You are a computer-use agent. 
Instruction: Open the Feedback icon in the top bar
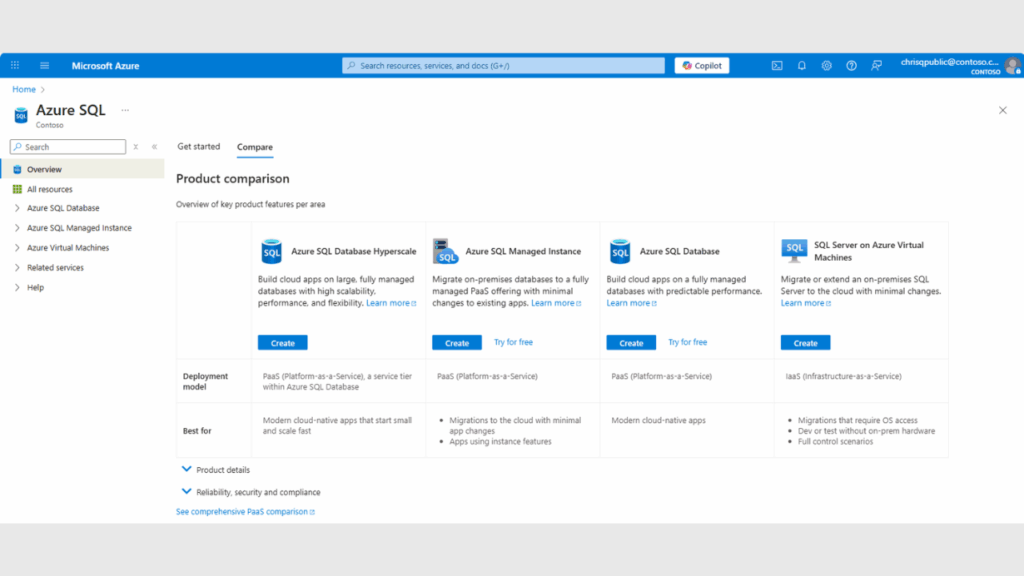876,65
